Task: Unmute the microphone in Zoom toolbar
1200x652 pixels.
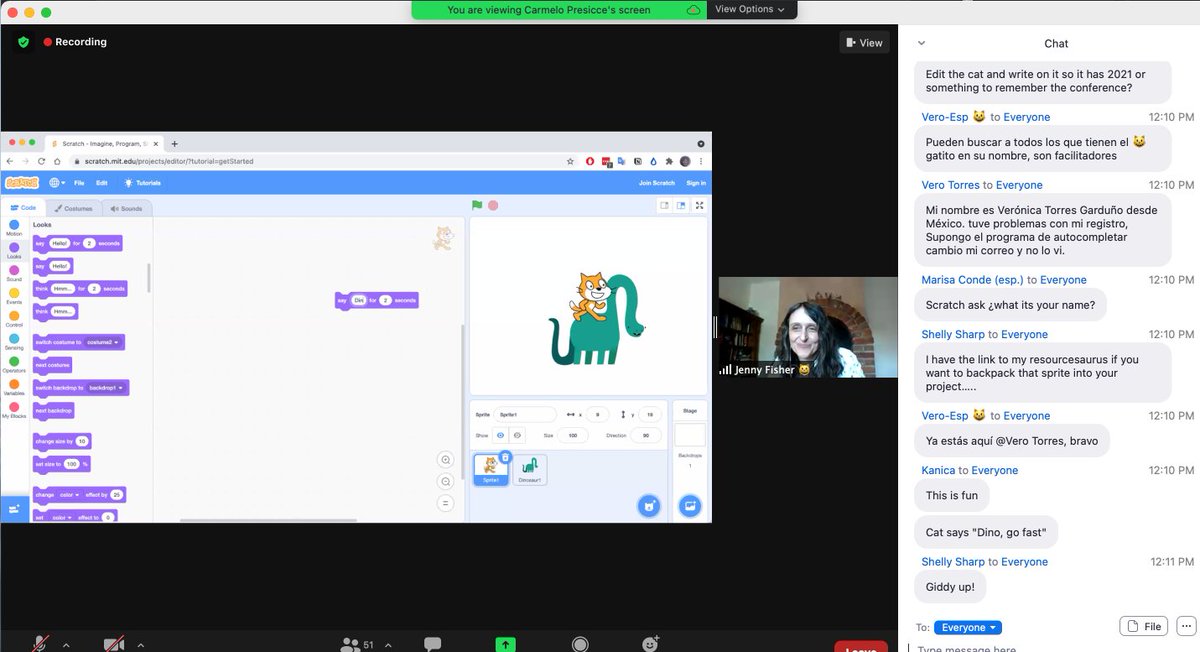Action: pos(41,644)
